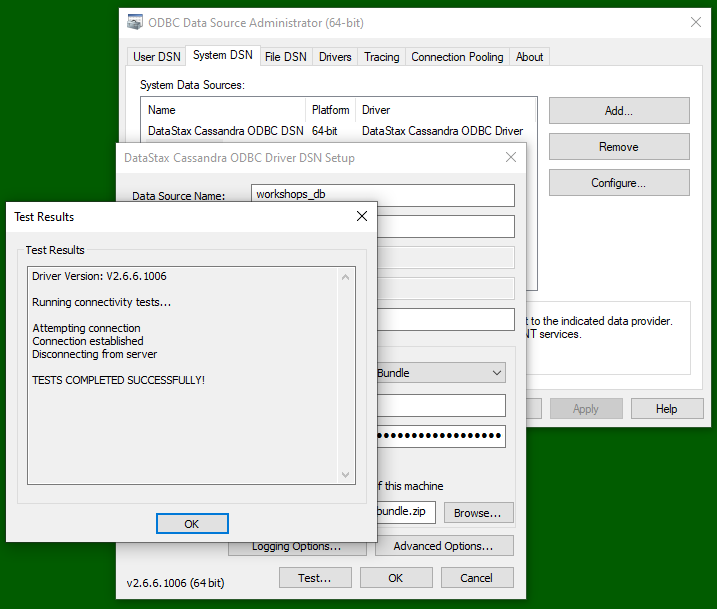
Task: Click the TESTS COMPLETED SUCCESSFULLY! text
Action: click(x=118, y=380)
